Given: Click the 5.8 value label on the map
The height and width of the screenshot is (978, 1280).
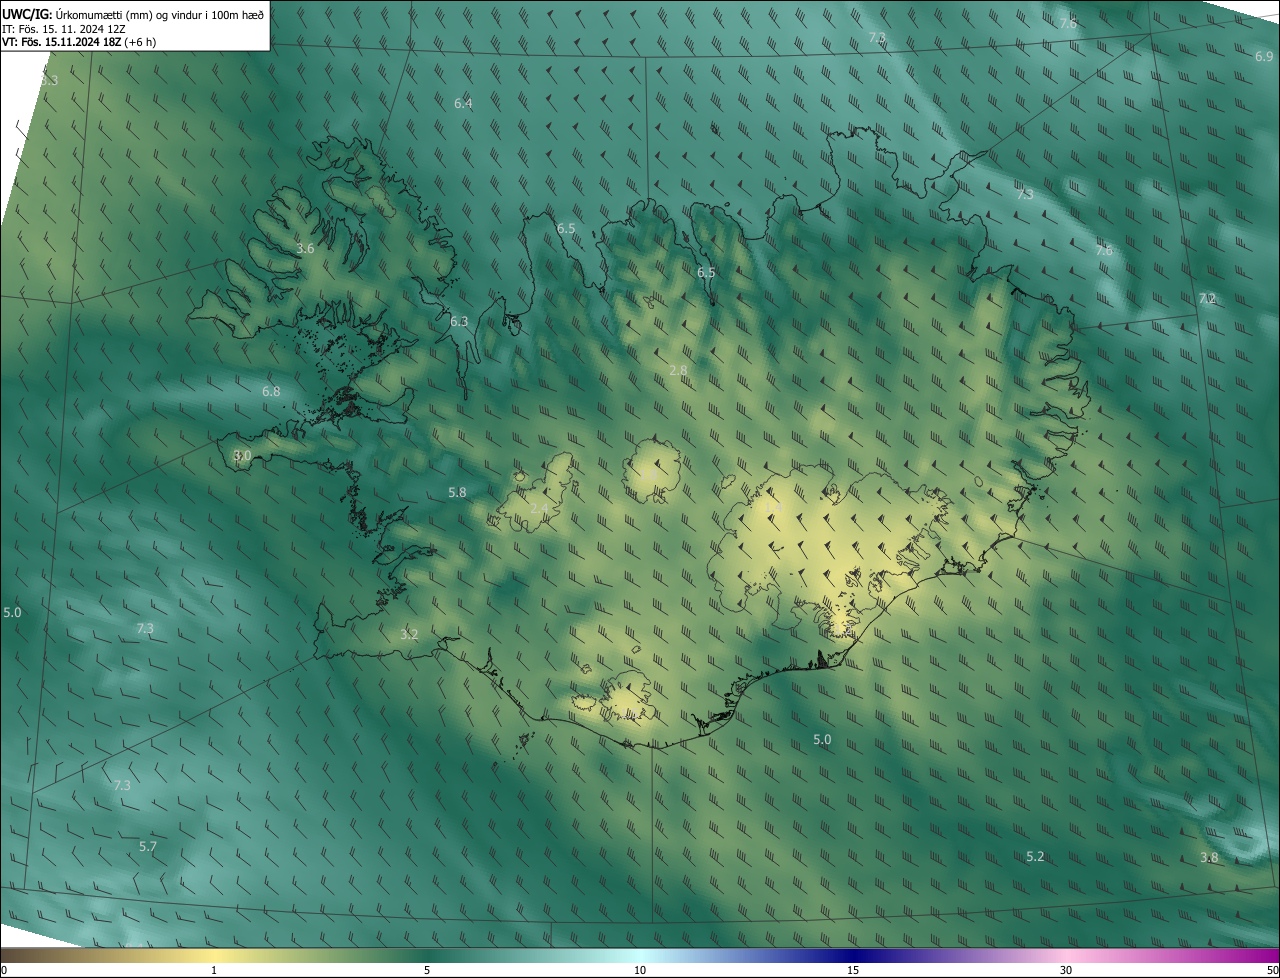Looking at the screenshot, I should 457,493.
